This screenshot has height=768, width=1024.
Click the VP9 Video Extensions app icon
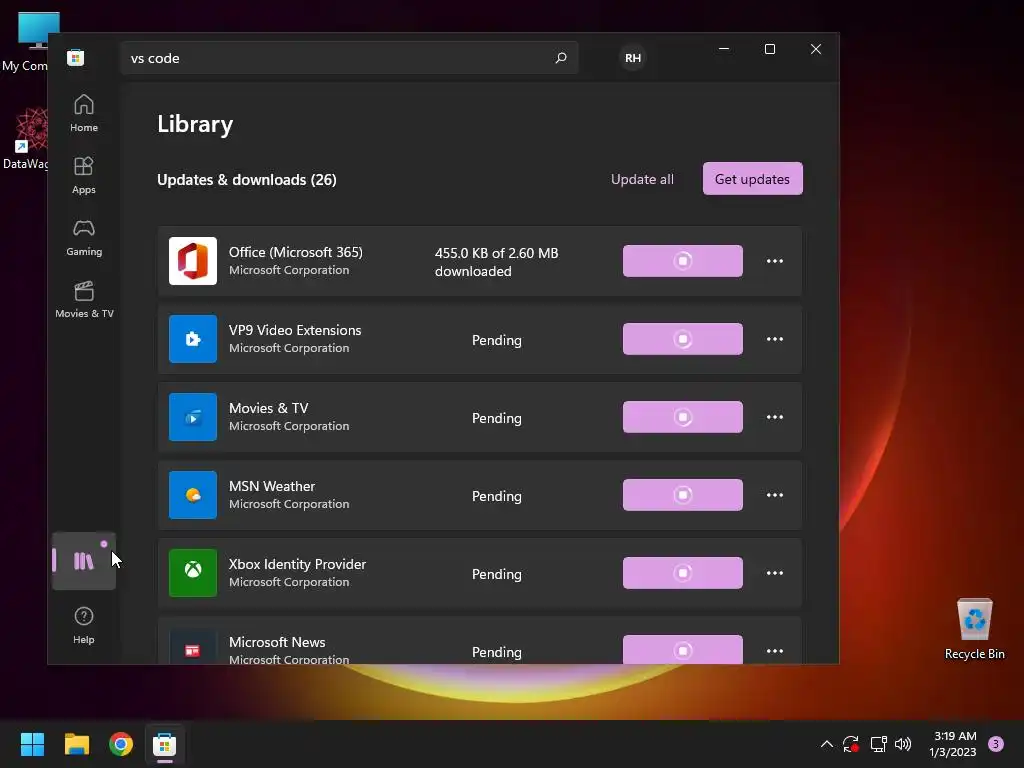[x=193, y=339]
